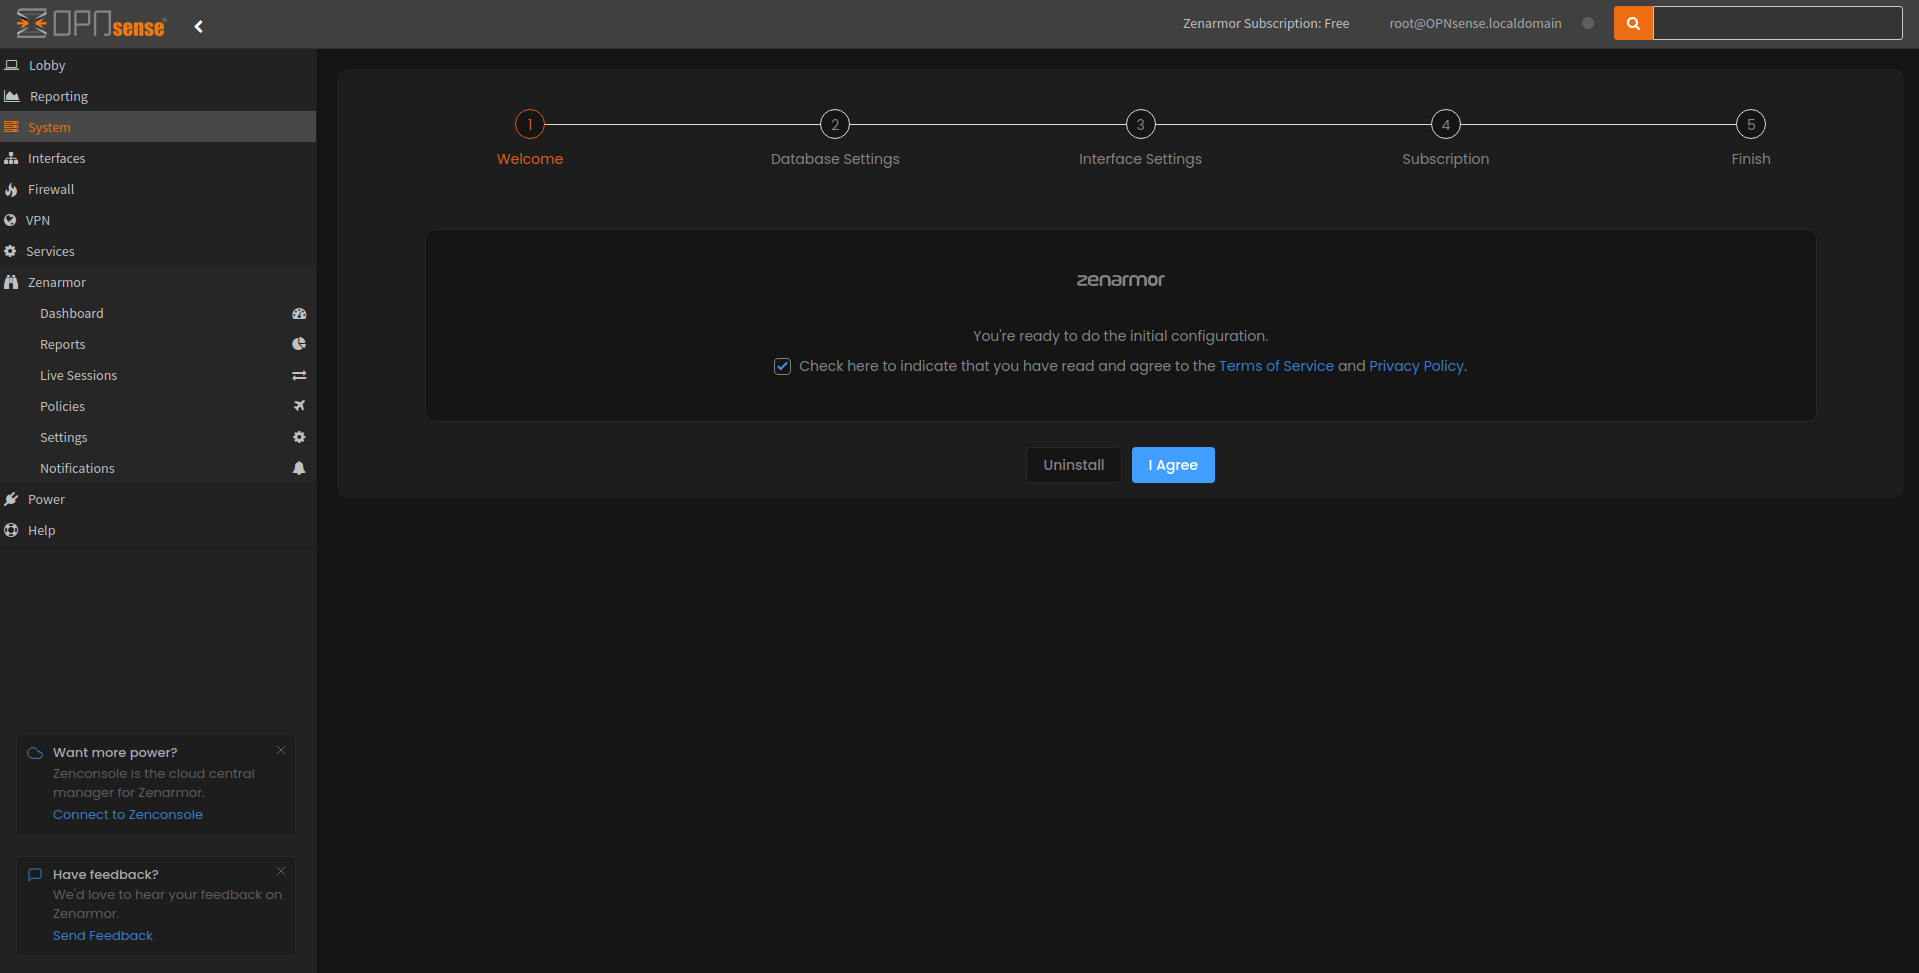This screenshot has height=973, width=1919.
Task: Click the Help lifebuoy icon
Action: coord(11,530)
